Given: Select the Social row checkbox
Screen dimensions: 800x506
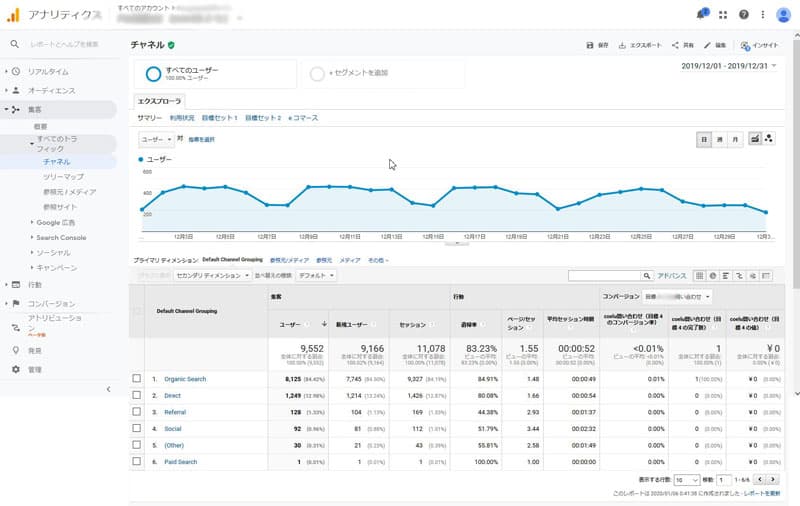Looking at the screenshot, I should pyautogui.click(x=137, y=428).
